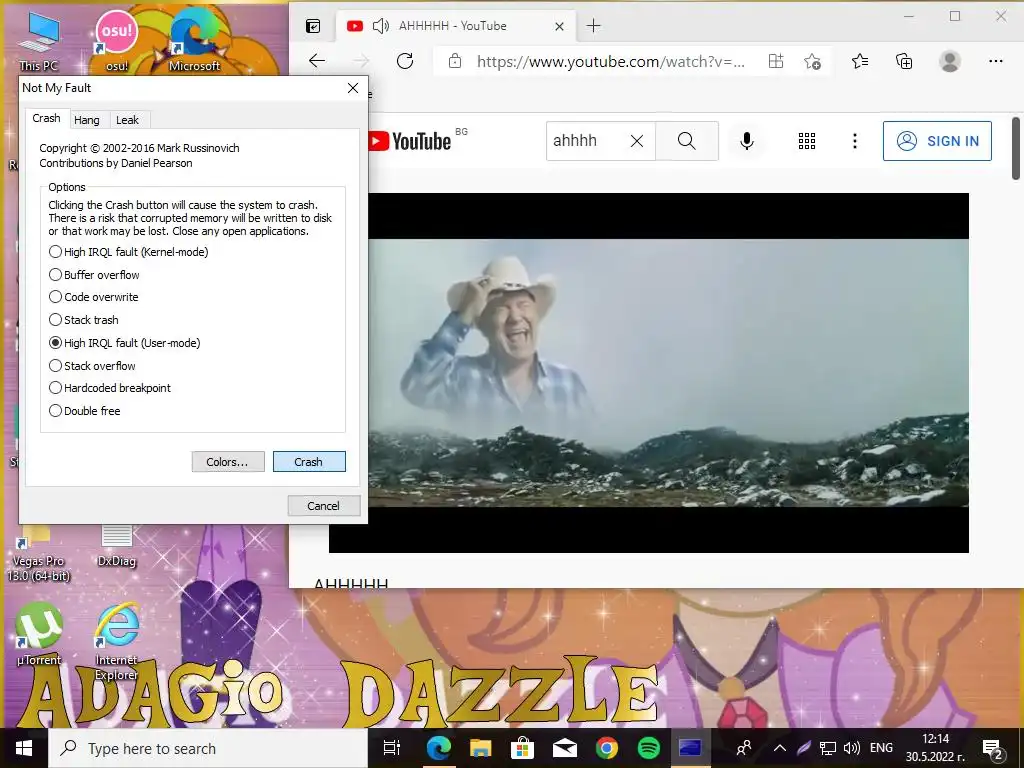Switch ENG input language
Screen dimensions: 1024x768
pos(881,748)
